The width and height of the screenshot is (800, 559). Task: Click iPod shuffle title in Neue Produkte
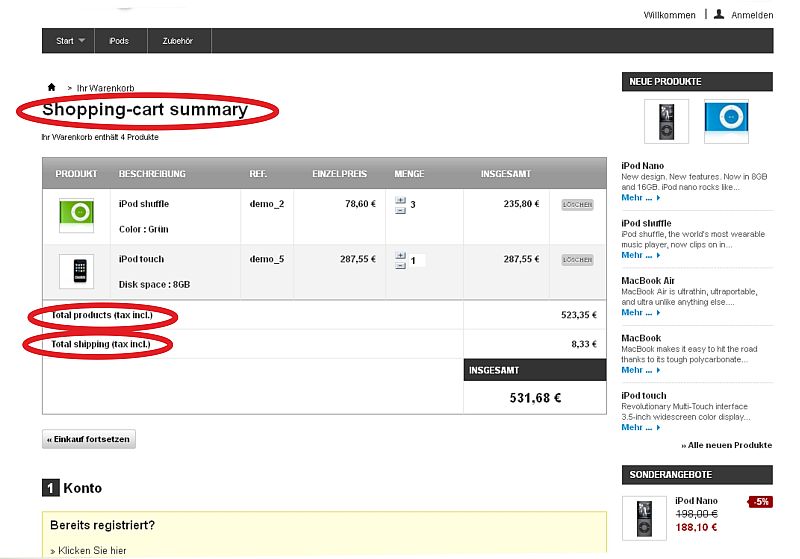click(x=646, y=223)
